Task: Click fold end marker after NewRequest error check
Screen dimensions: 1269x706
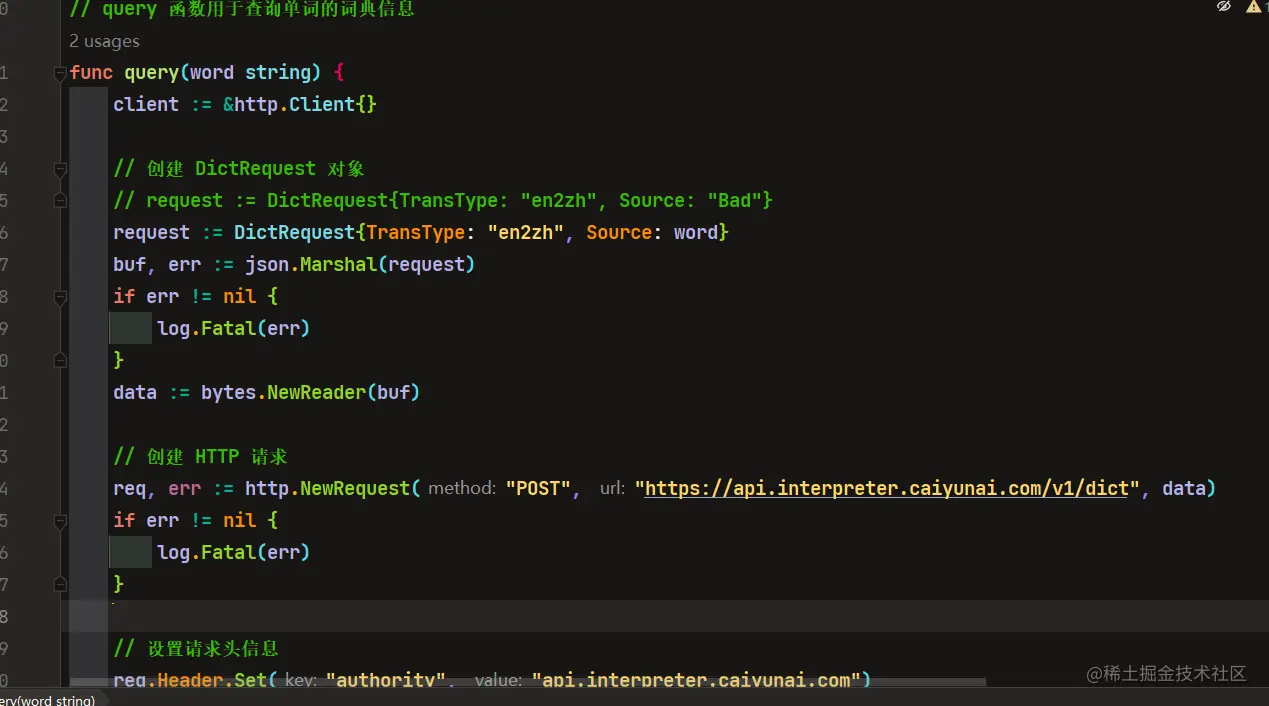Action: [x=60, y=584]
